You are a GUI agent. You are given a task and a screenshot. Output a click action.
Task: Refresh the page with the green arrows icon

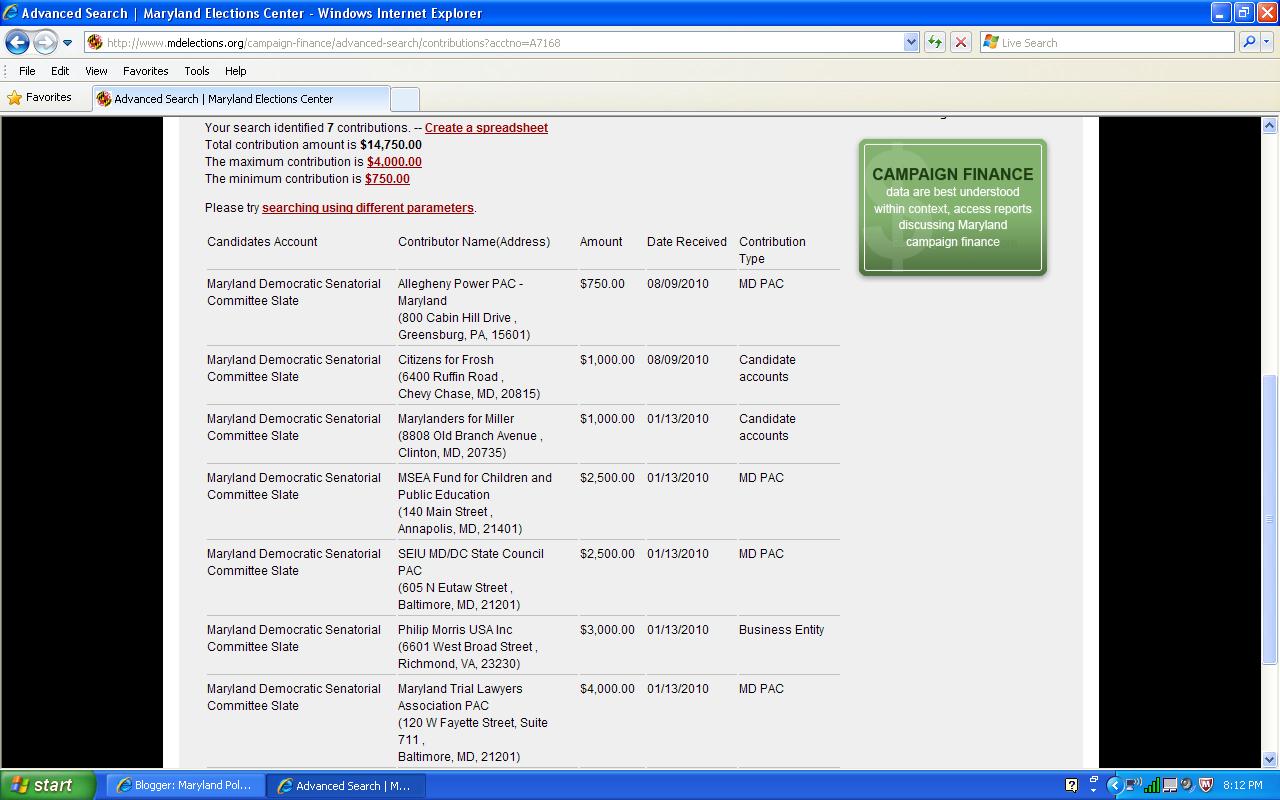tap(935, 42)
